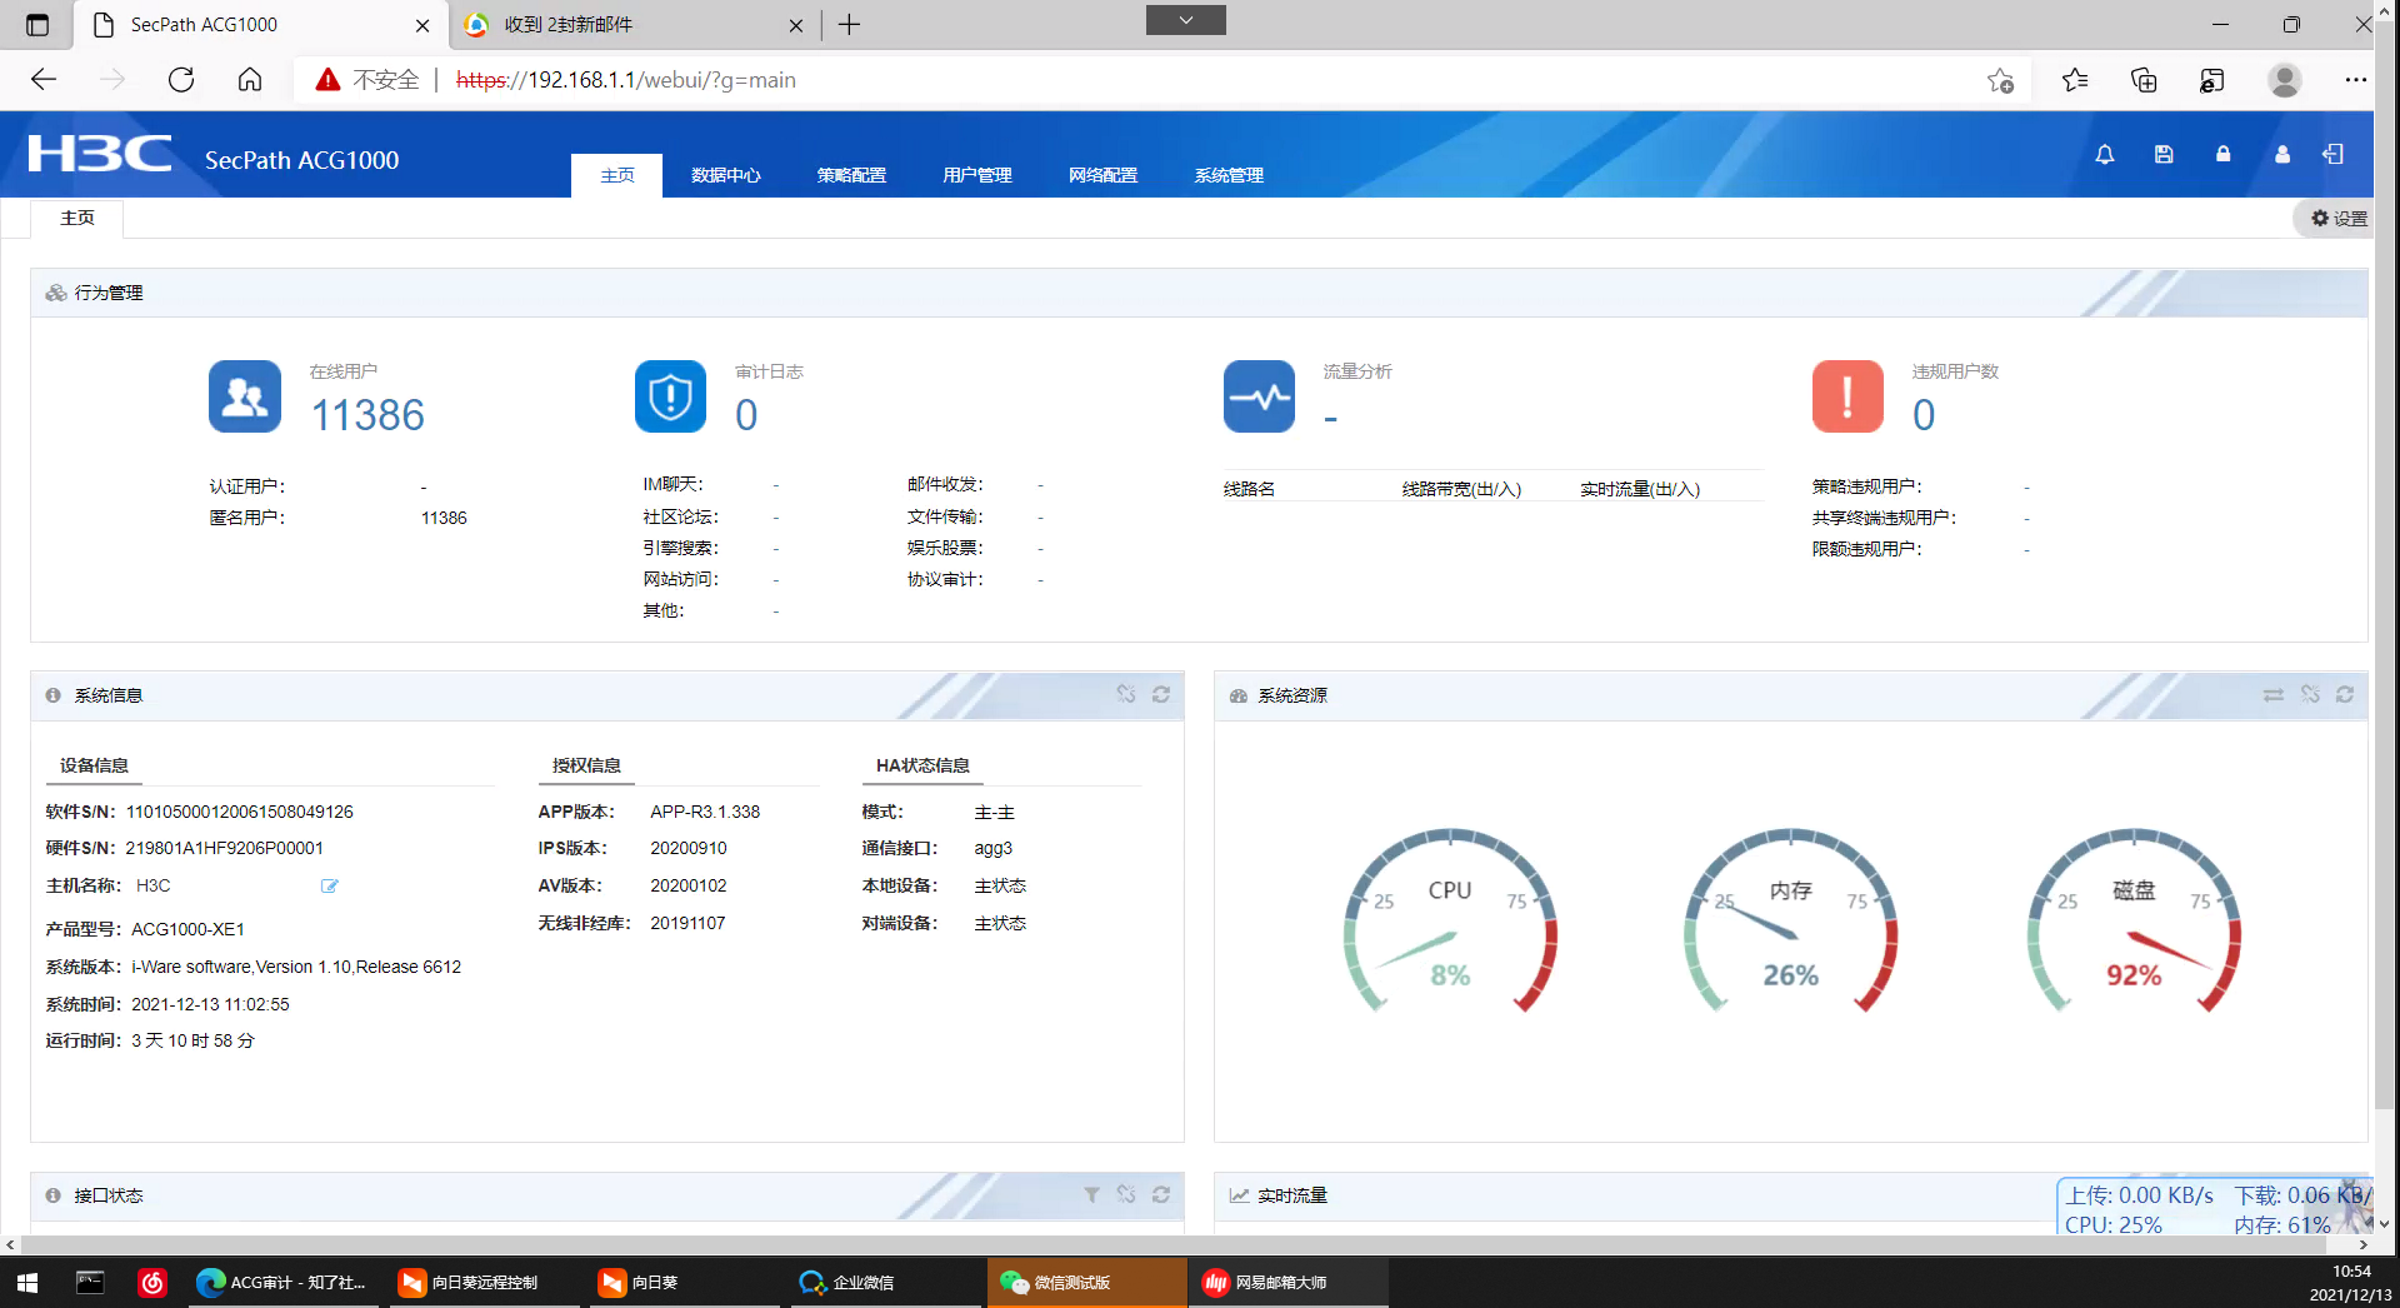Click the 系统资源 panel swap view icon
Screen dimensions: 2400x1308
point(2273,694)
